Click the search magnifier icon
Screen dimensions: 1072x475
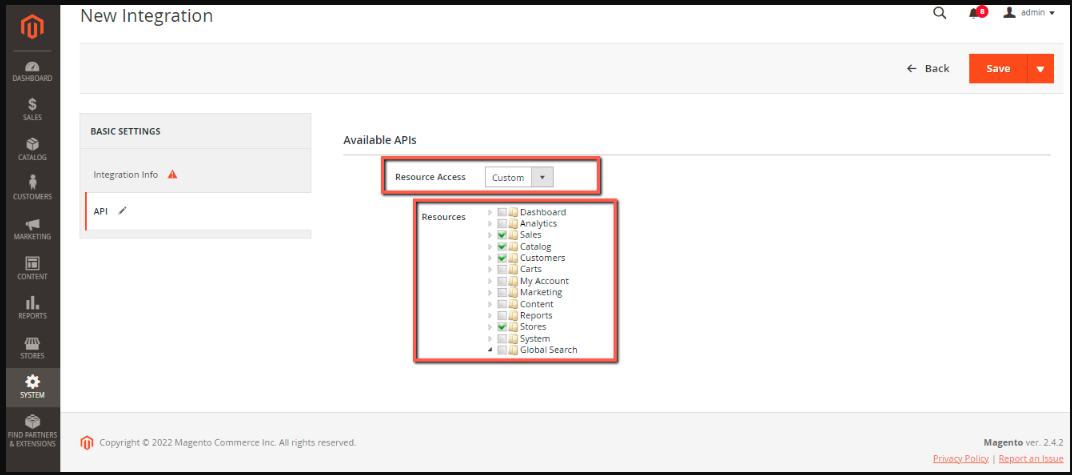tap(939, 13)
